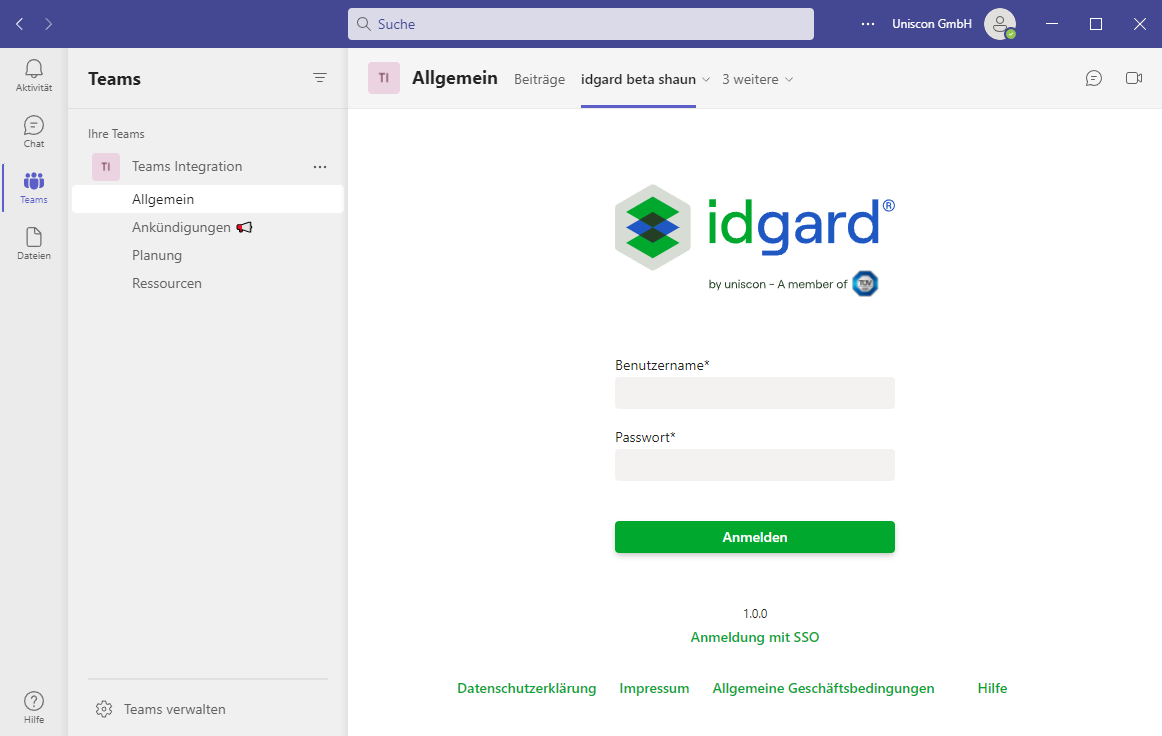Click the megaphone icon next to Ankündigungen
This screenshot has height=736, width=1162.
point(245,228)
